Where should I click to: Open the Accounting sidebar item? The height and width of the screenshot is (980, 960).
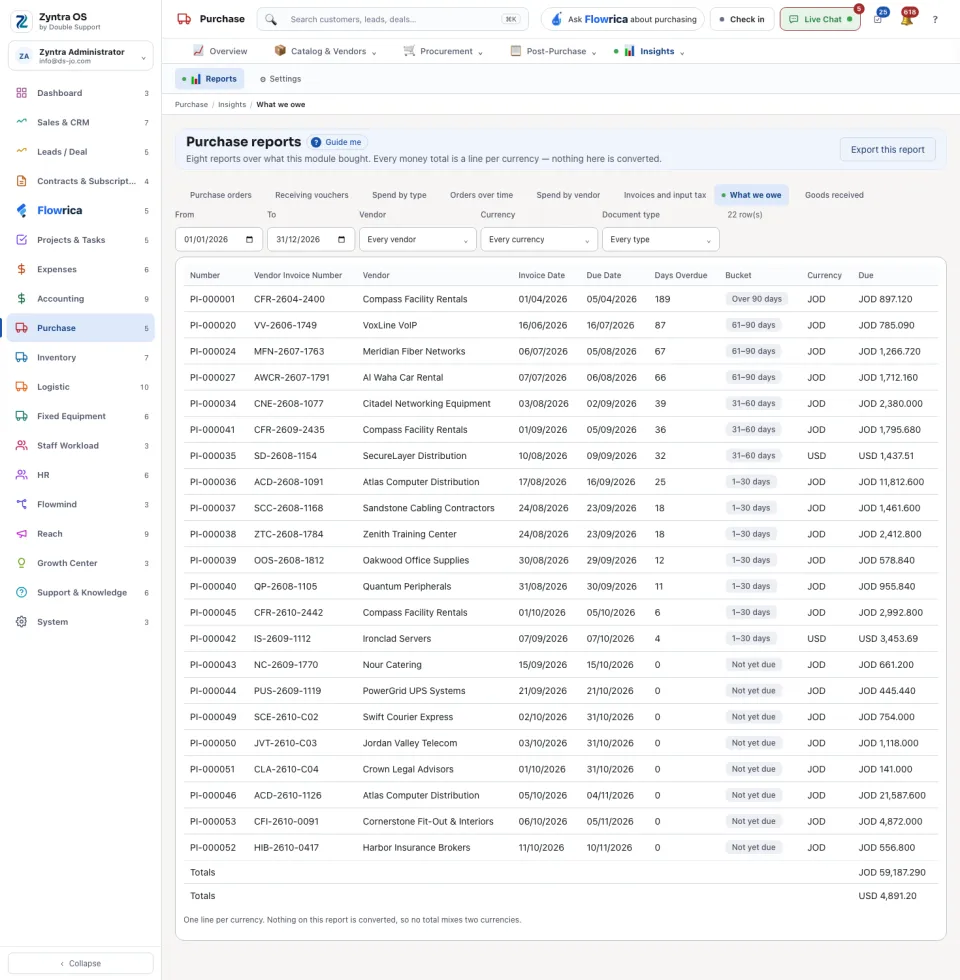click(81, 299)
